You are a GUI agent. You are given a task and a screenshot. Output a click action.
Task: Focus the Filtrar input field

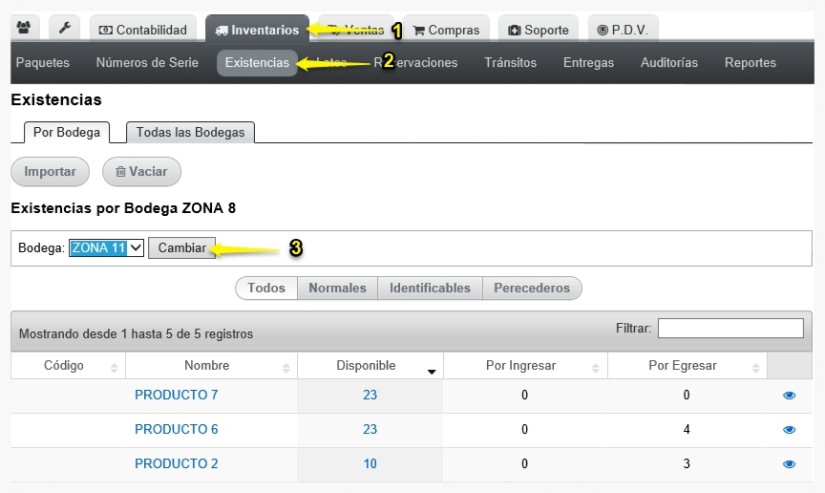pyautogui.click(x=730, y=328)
